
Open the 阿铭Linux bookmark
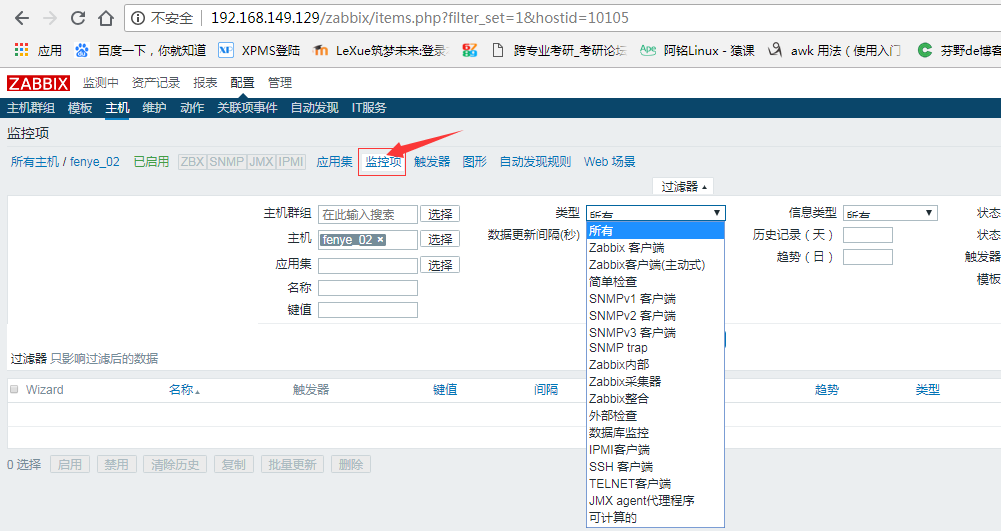(697, 50)
